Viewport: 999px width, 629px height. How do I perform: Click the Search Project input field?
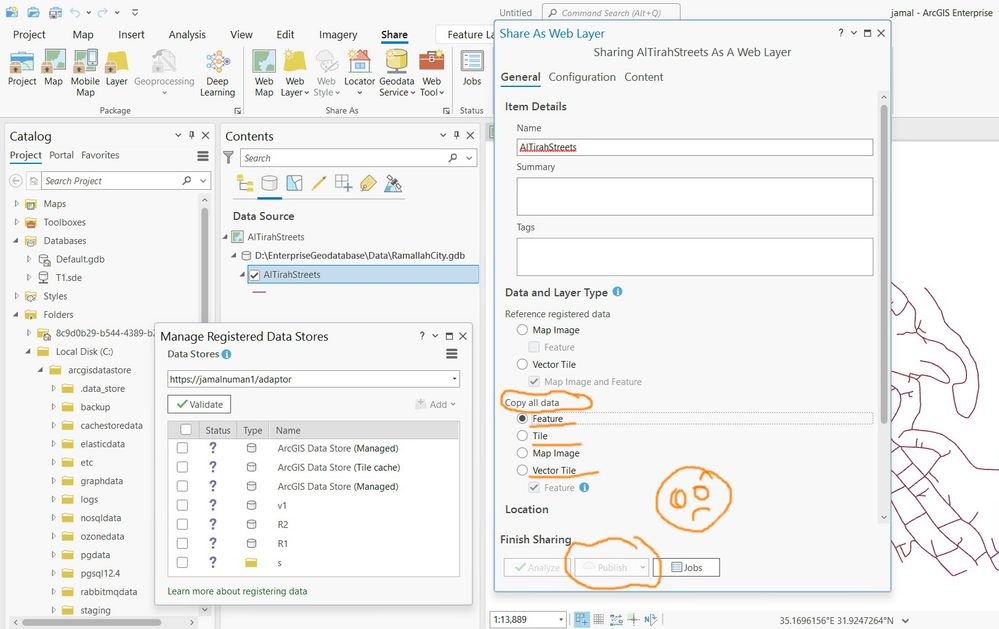point(111,181)
